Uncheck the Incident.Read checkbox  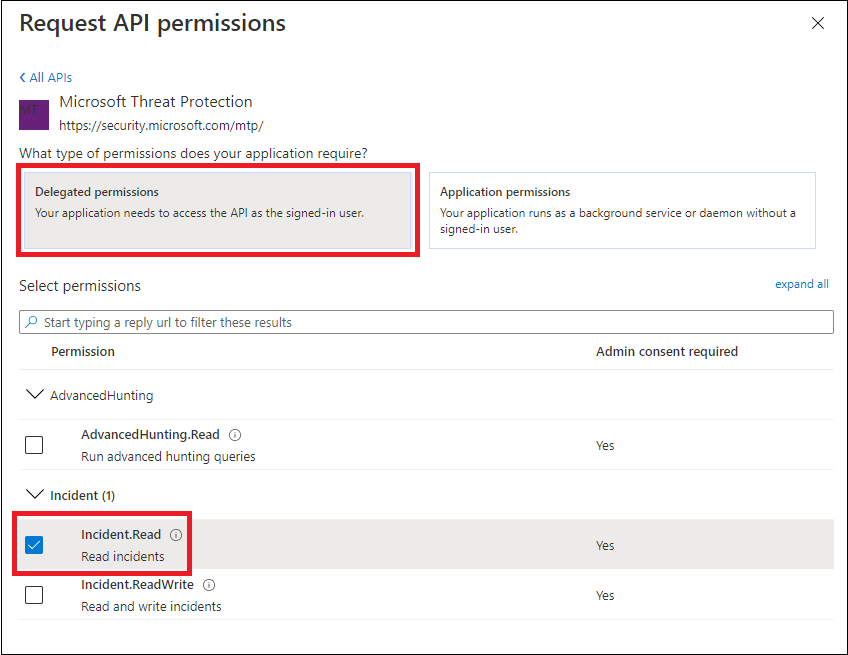34,545
